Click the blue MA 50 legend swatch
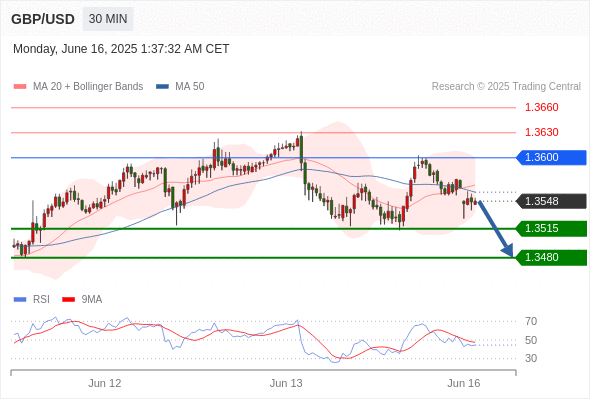590x400 pixels. pyautogui.click(x=163, y=87)
